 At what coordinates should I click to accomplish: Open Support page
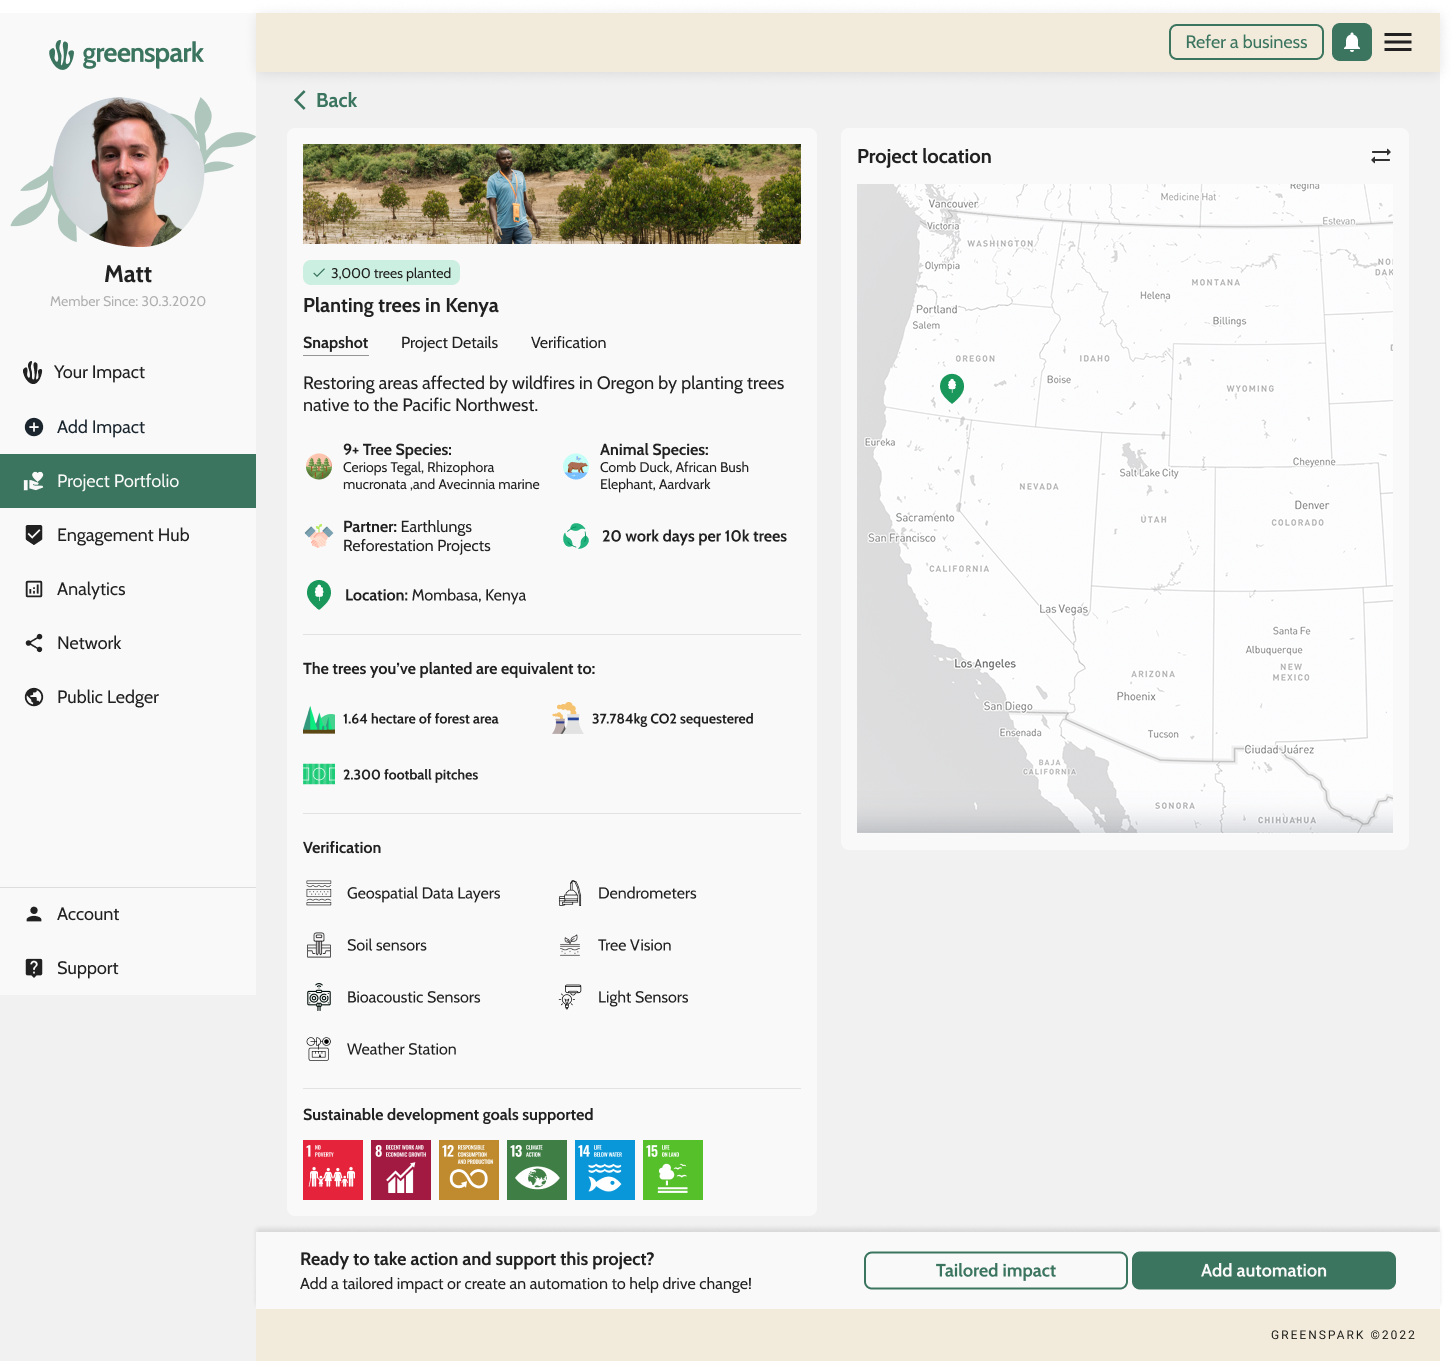(128, 968)
